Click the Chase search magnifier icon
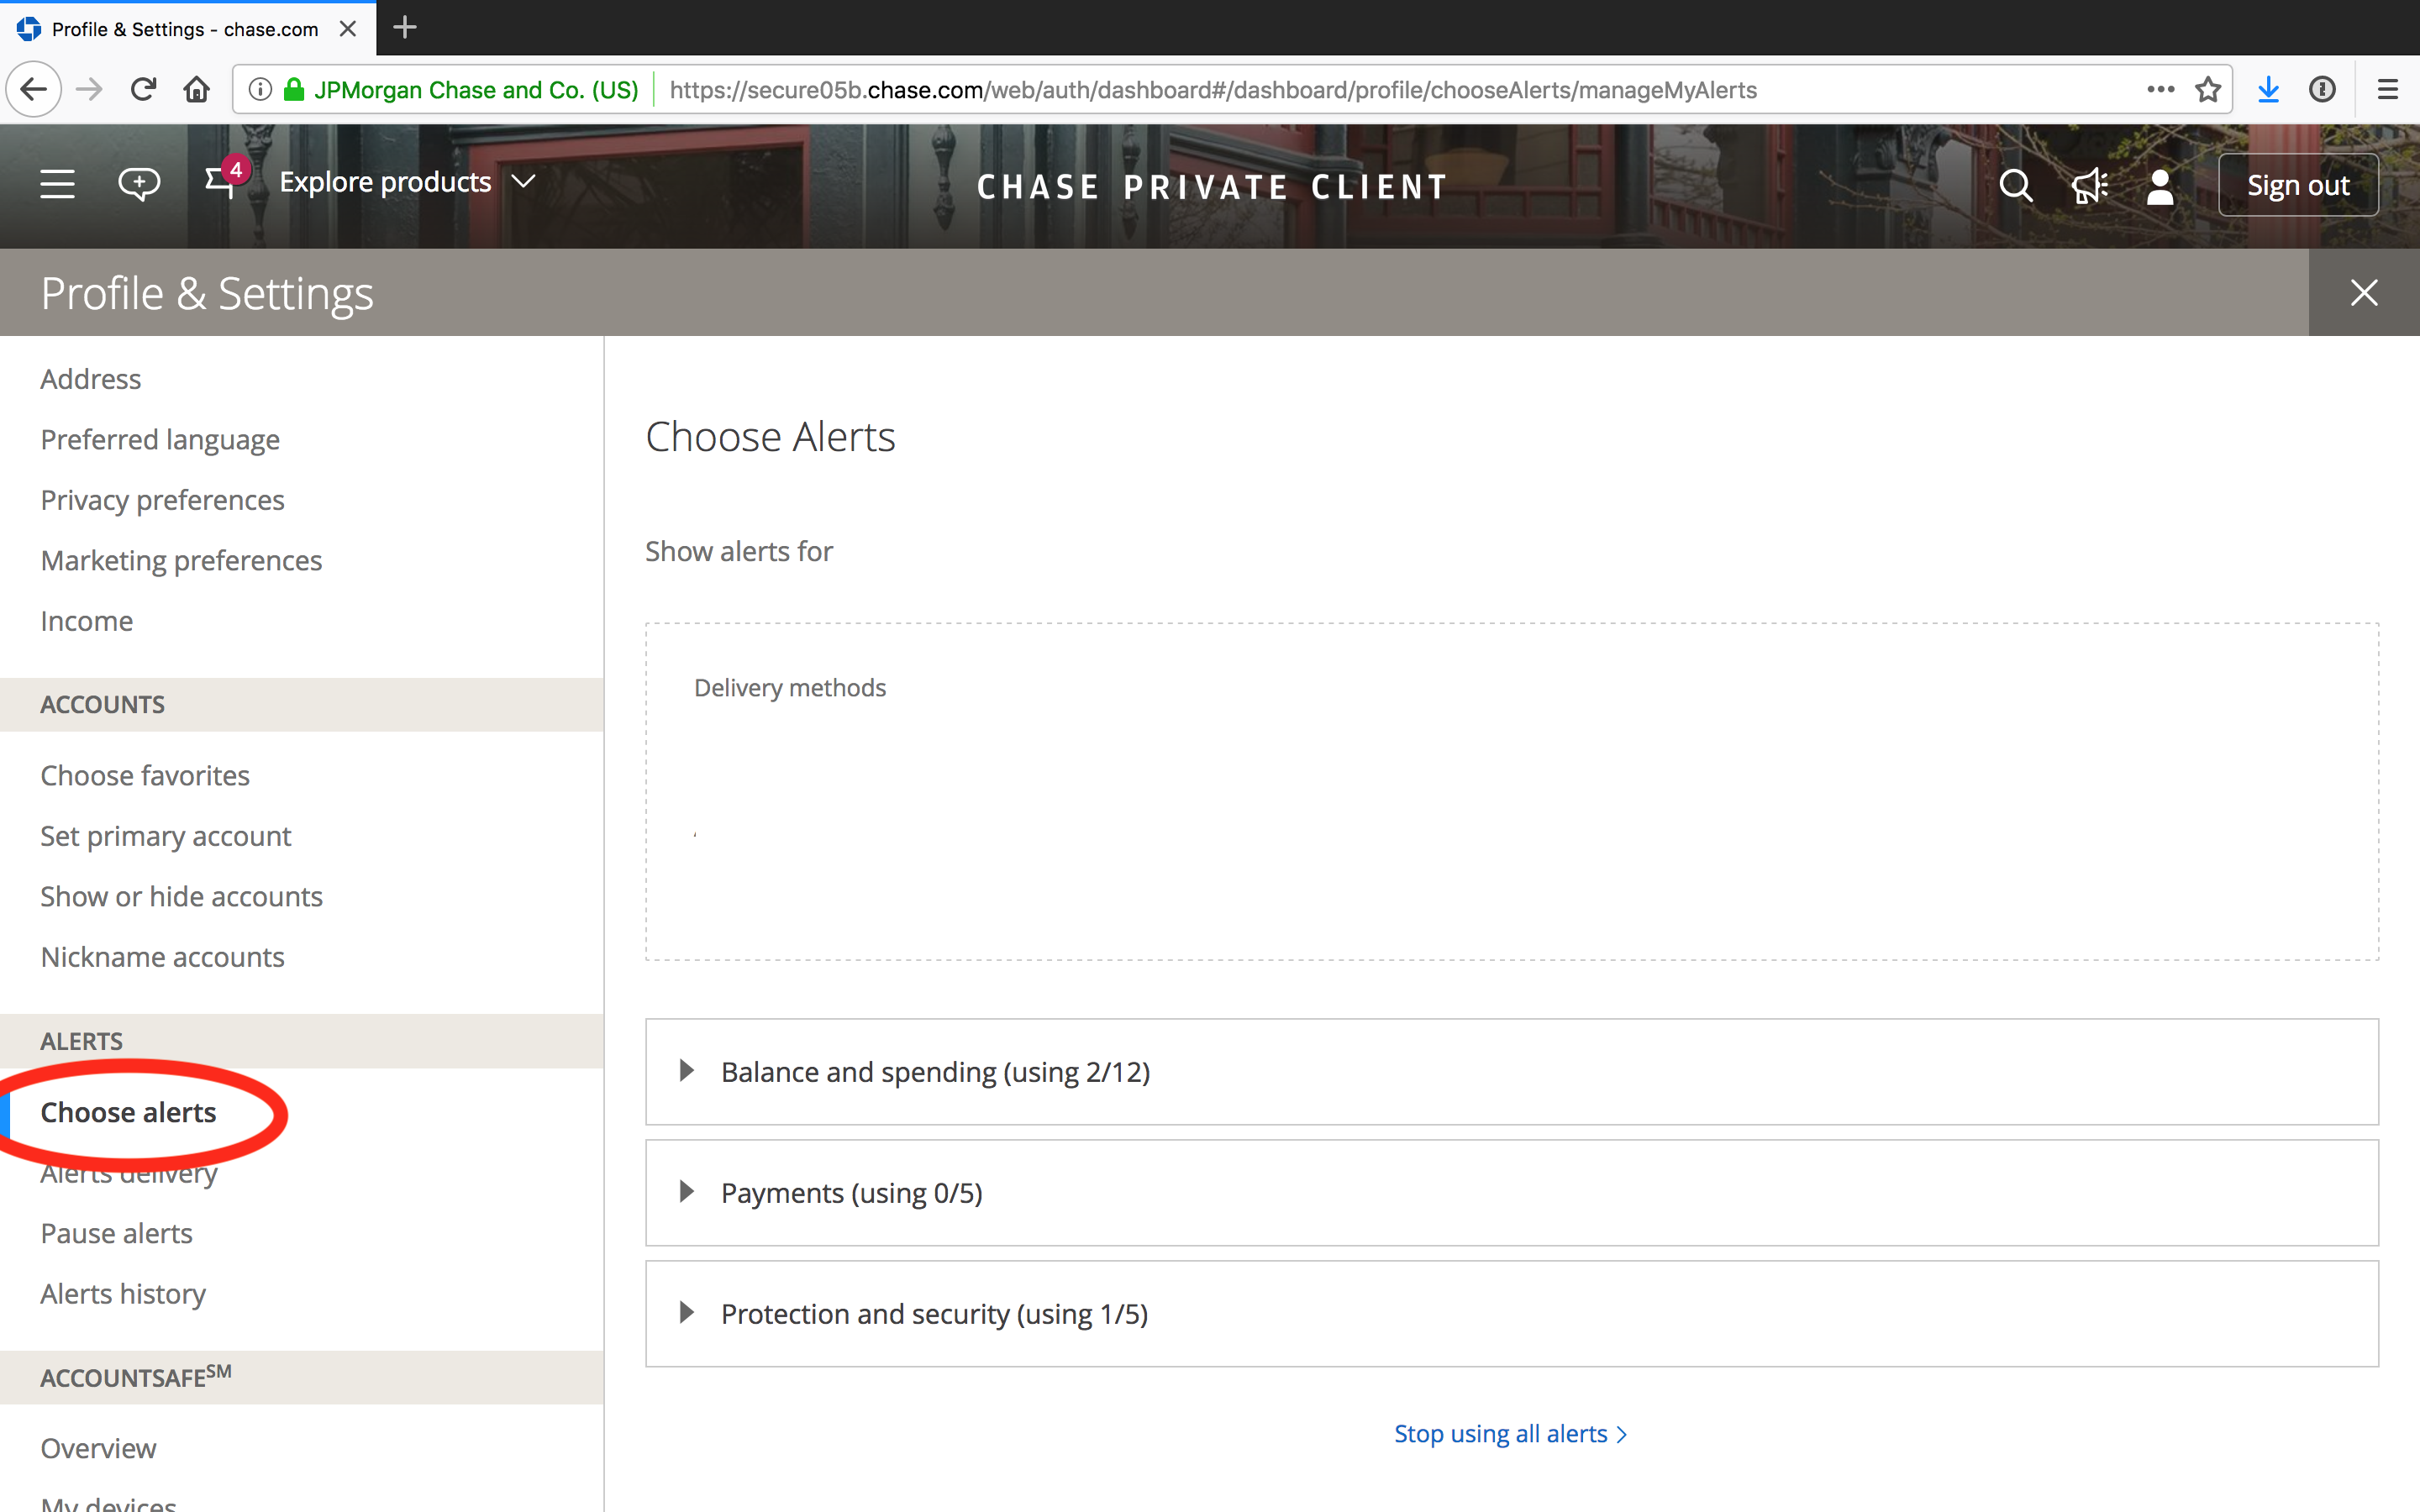This screenshot has height=1512, width=2420. point(2016,186)
